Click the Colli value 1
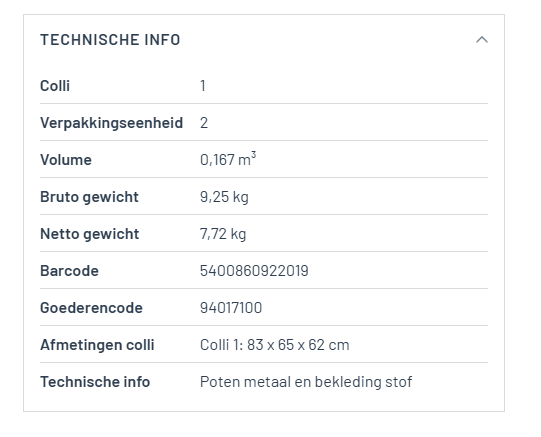This screenshot has width=541, height=437. point(203,86)
